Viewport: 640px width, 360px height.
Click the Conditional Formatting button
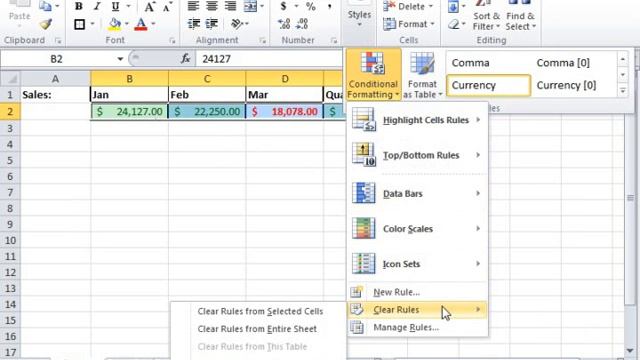click(373, 75)
